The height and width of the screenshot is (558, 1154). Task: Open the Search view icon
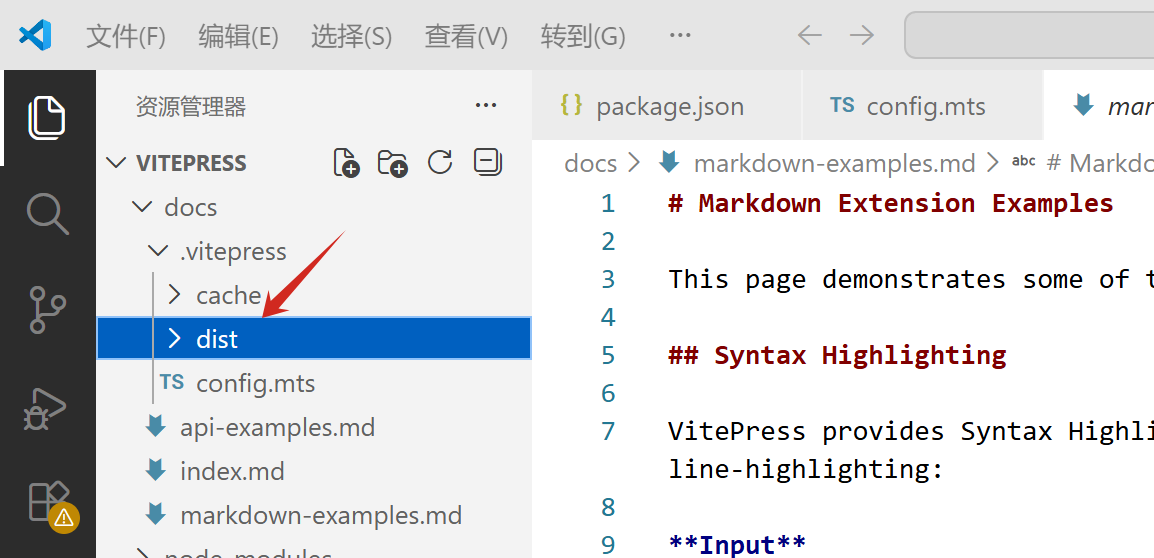tap(47, 213)
